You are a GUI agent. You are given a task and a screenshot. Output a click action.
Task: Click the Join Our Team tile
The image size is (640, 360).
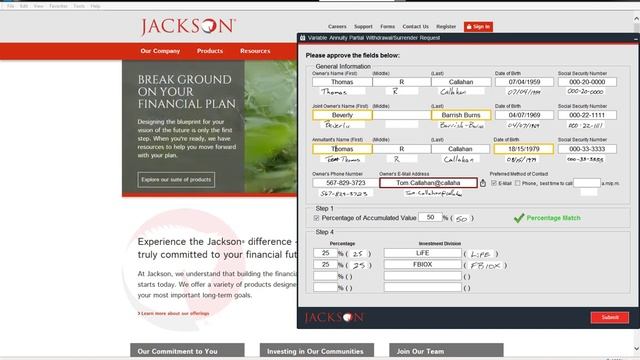pyautogui.click(x=446, y=351)
